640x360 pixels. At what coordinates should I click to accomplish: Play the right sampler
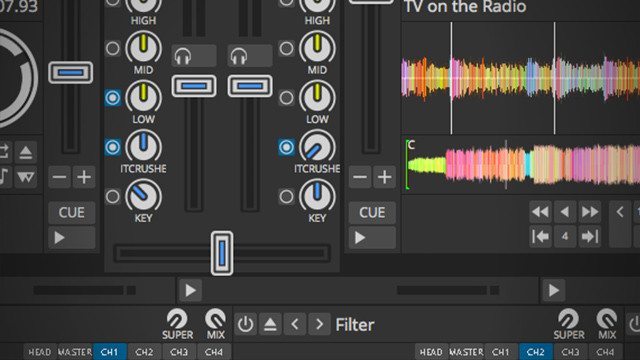point(553,290)
